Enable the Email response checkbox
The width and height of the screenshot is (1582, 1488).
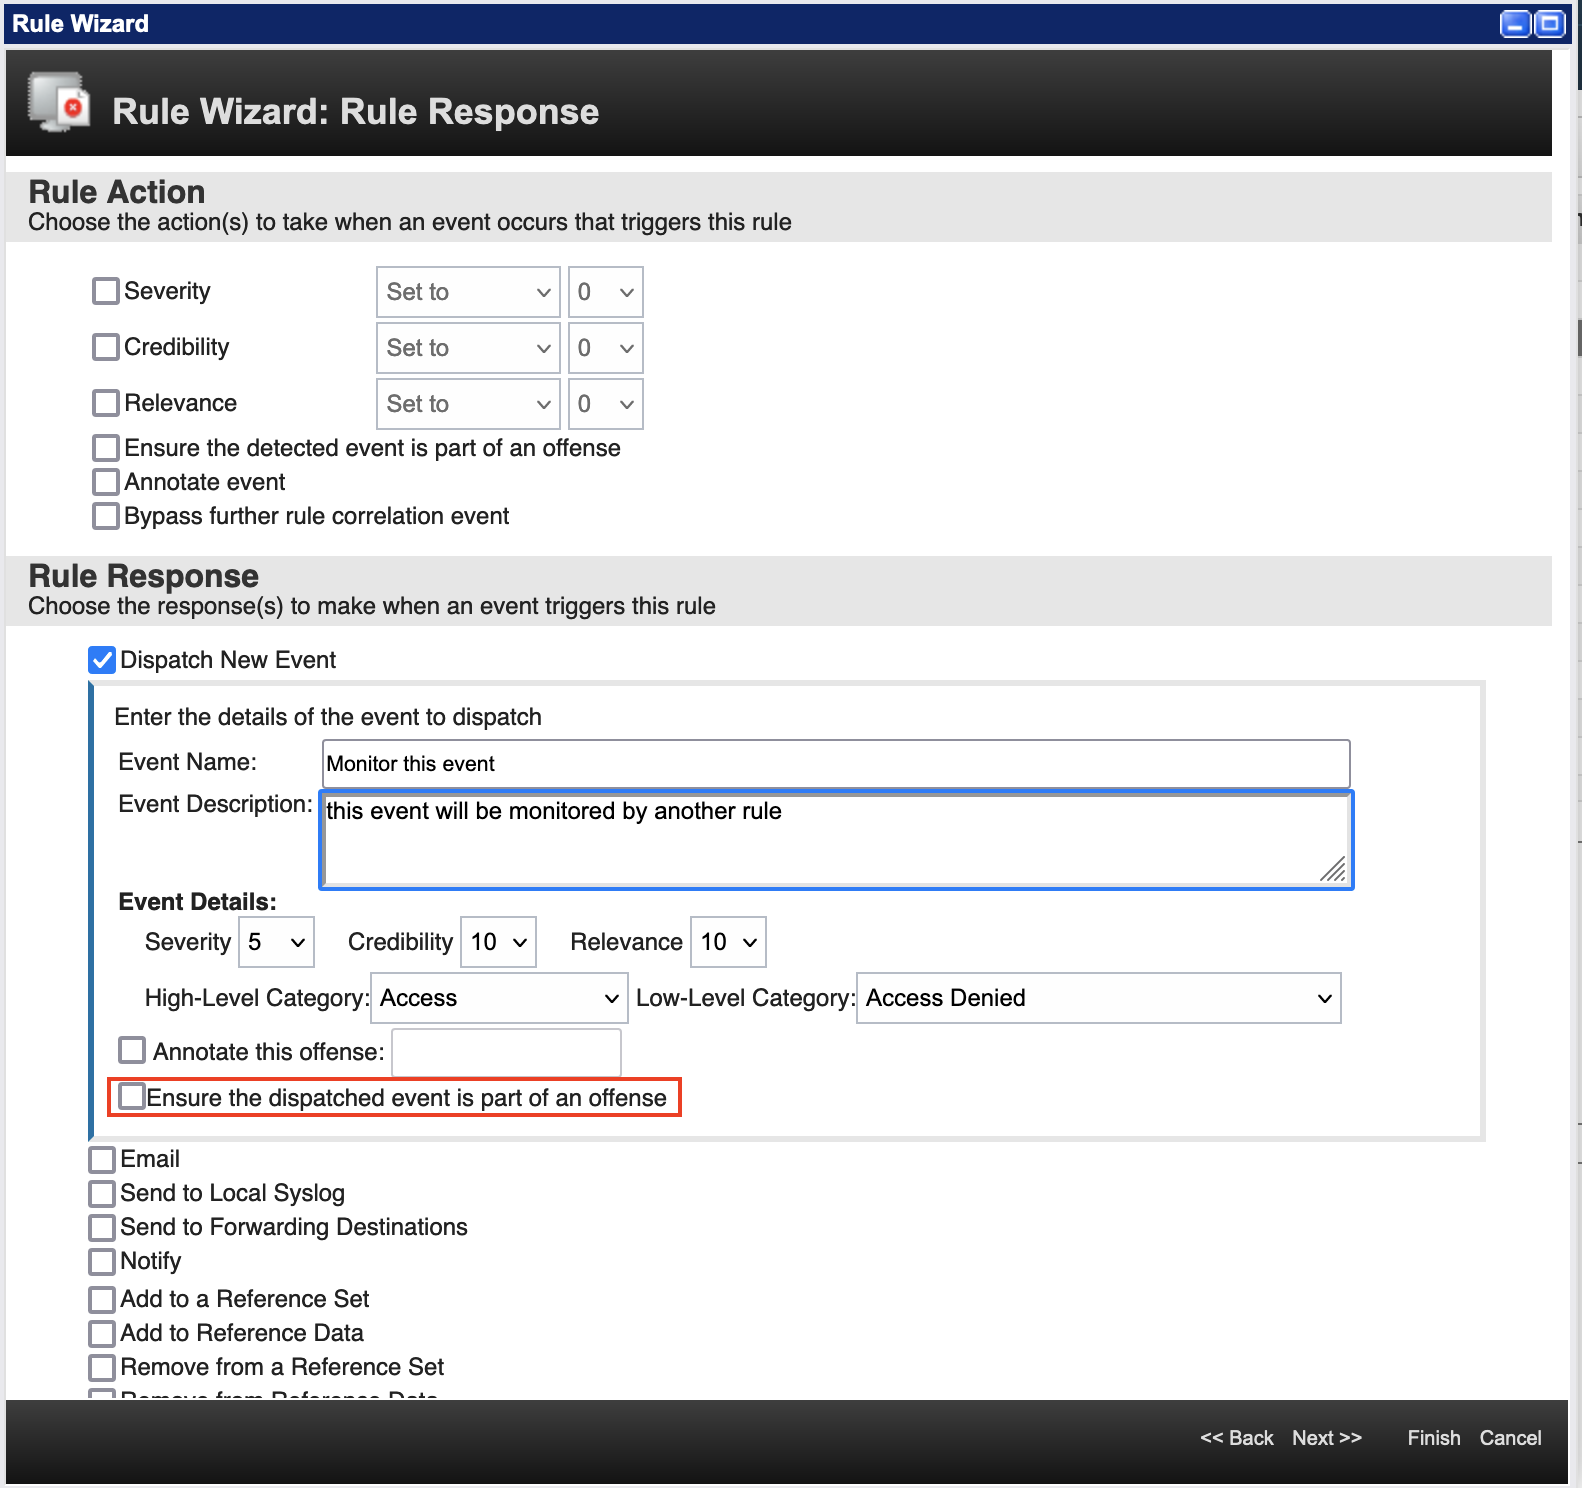click(102, 1160)
